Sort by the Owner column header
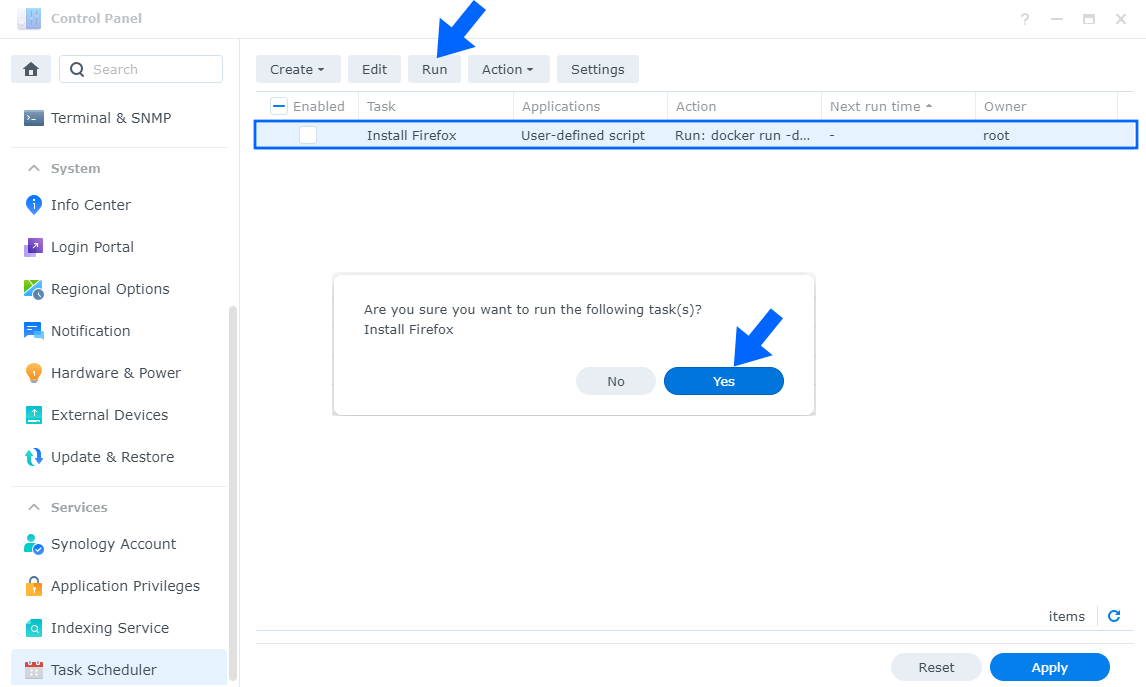This screenshot has width=1146, height=687. coord(1046,106)
